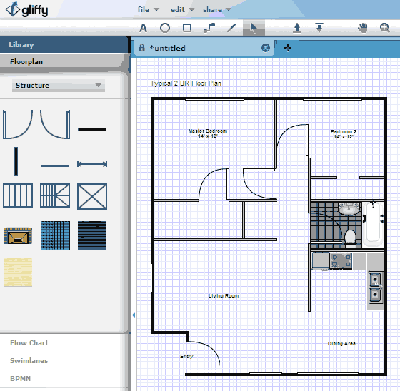Select the Master Bedroom door arc
Image resolution: width=400 pixels, height=391 pixels.
(213, 184)
